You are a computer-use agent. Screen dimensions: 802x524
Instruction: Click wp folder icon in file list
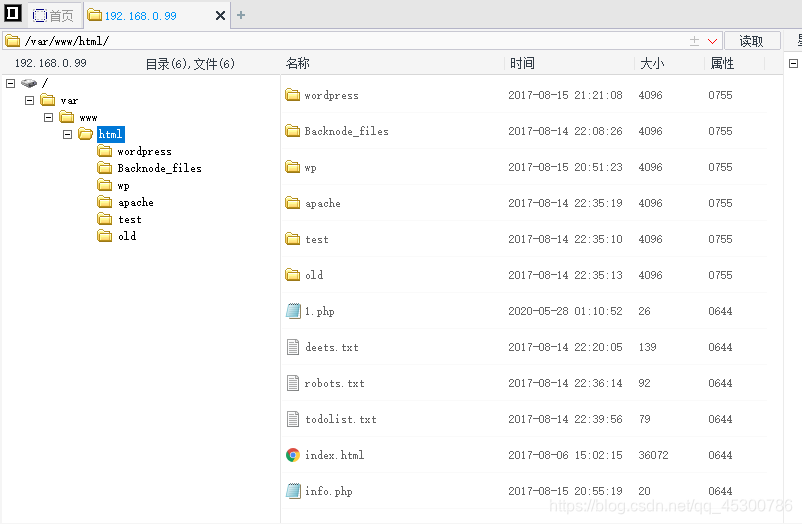pyautogui.click(x=293, y=167)
